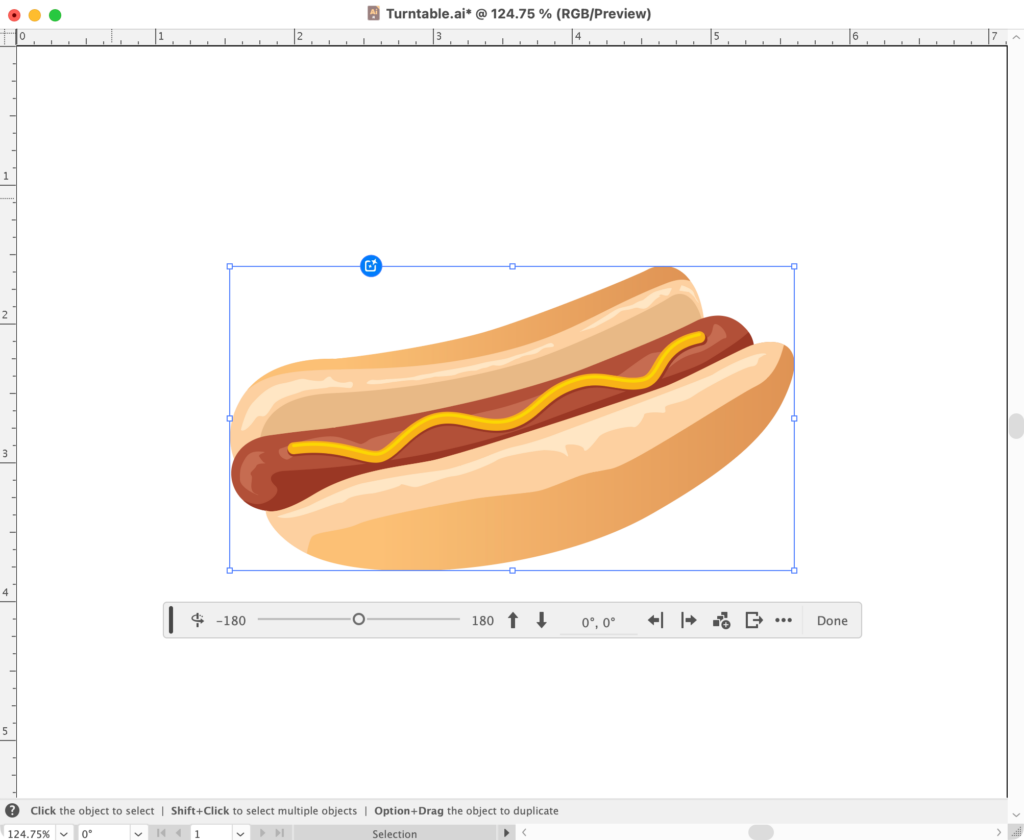The image size is (1024, 840).
Task: Click the down arrow to tilt the view downward
Action: coord(542,620)
